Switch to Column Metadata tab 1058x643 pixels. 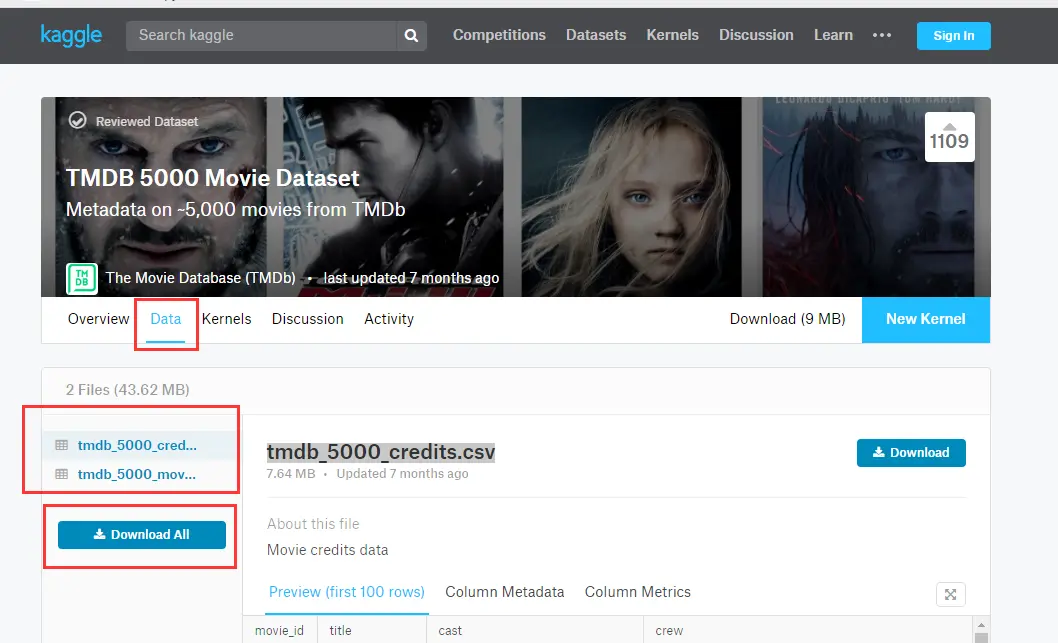pyautogui.click(x=505, y=592)
